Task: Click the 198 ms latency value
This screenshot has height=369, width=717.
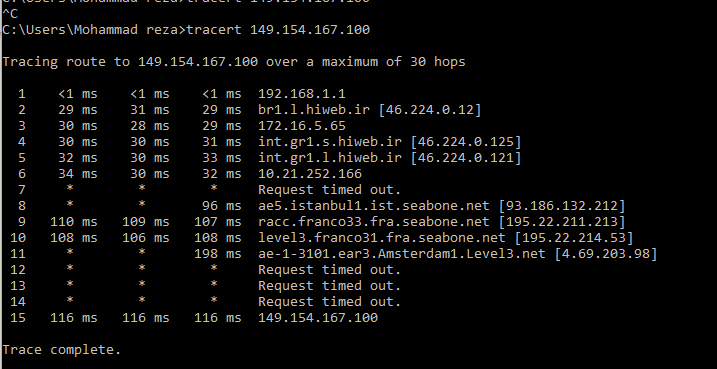Action: (x=218, y=254)
